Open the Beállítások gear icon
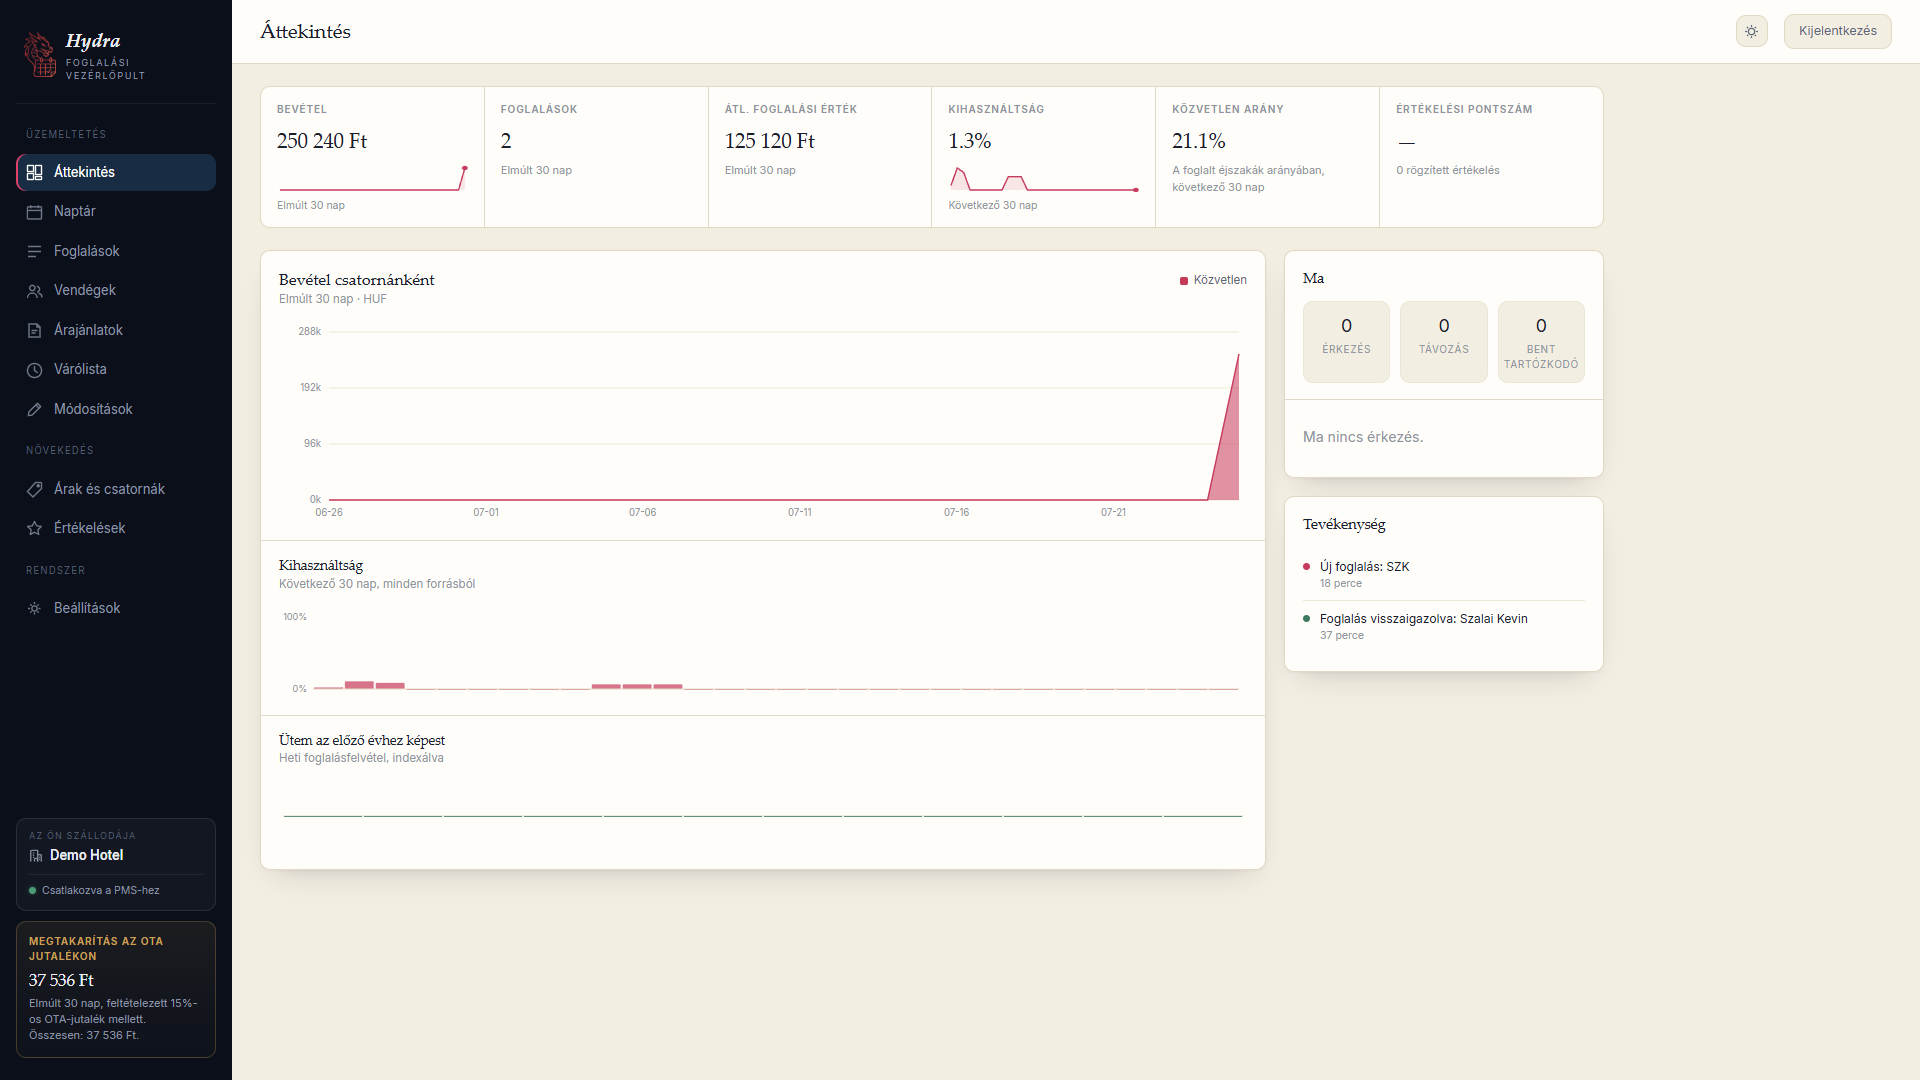Screen dimensions: 1920x1080 click(x=34, y=608)
